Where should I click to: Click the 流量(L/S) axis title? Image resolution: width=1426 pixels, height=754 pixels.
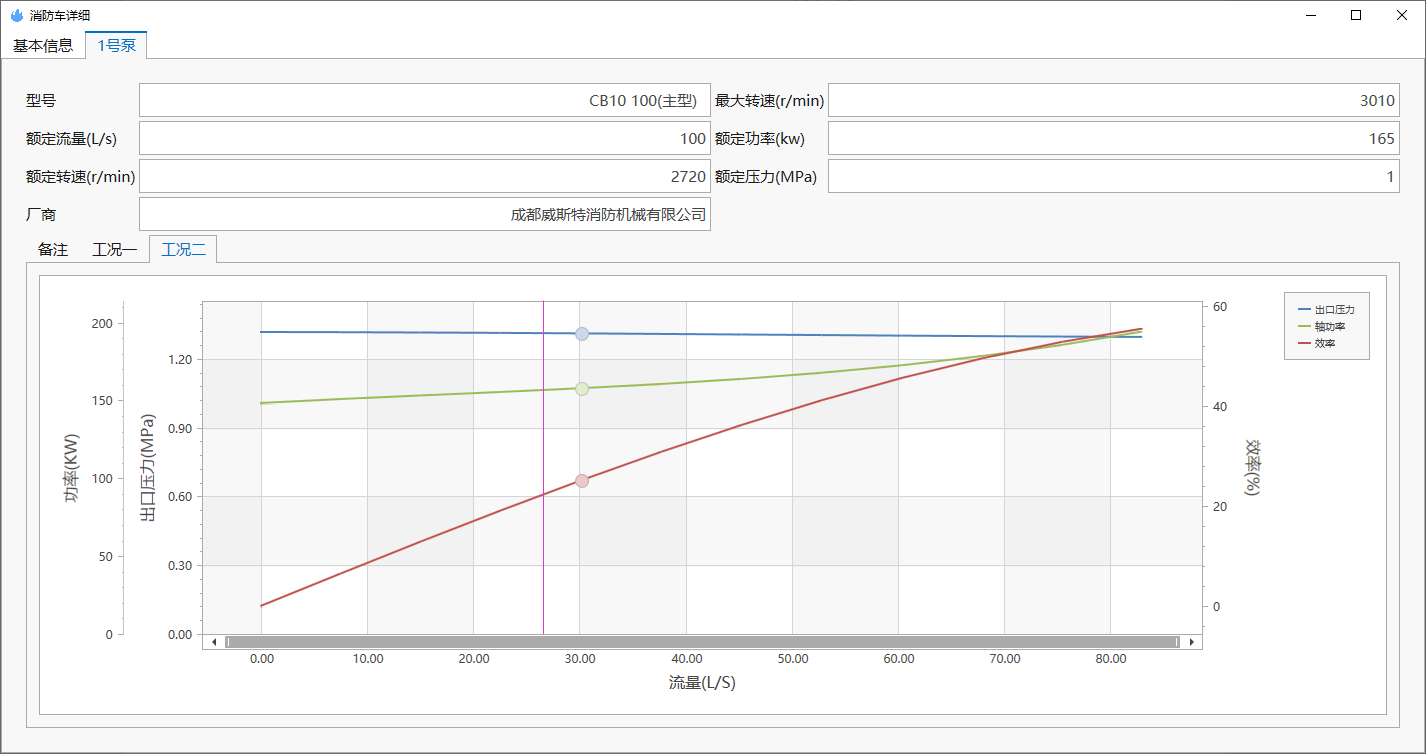point(702,683)
